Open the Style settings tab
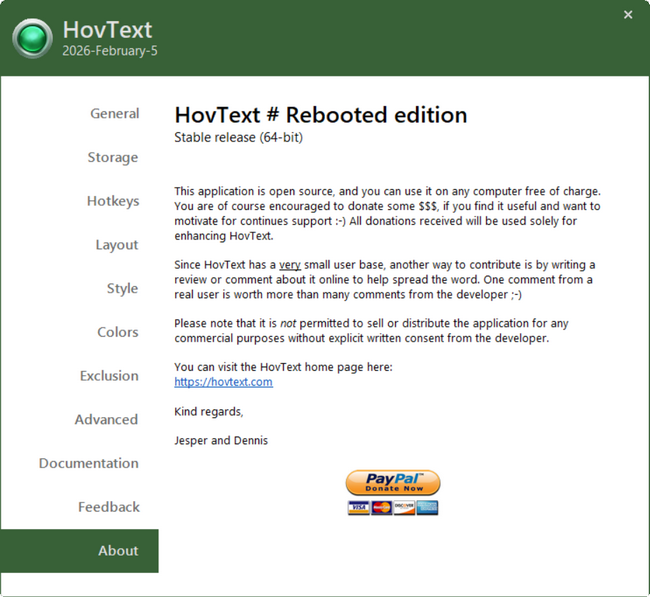Image resolution: width=650 pixels, height=597 pixels. pyautogui.click(x=122, y=289)
